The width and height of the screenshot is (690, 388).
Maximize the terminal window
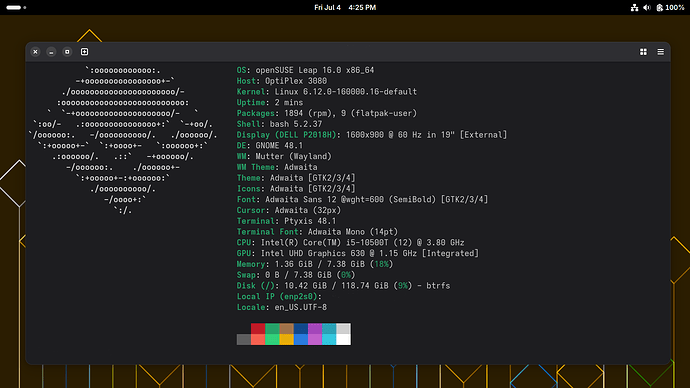67,52
